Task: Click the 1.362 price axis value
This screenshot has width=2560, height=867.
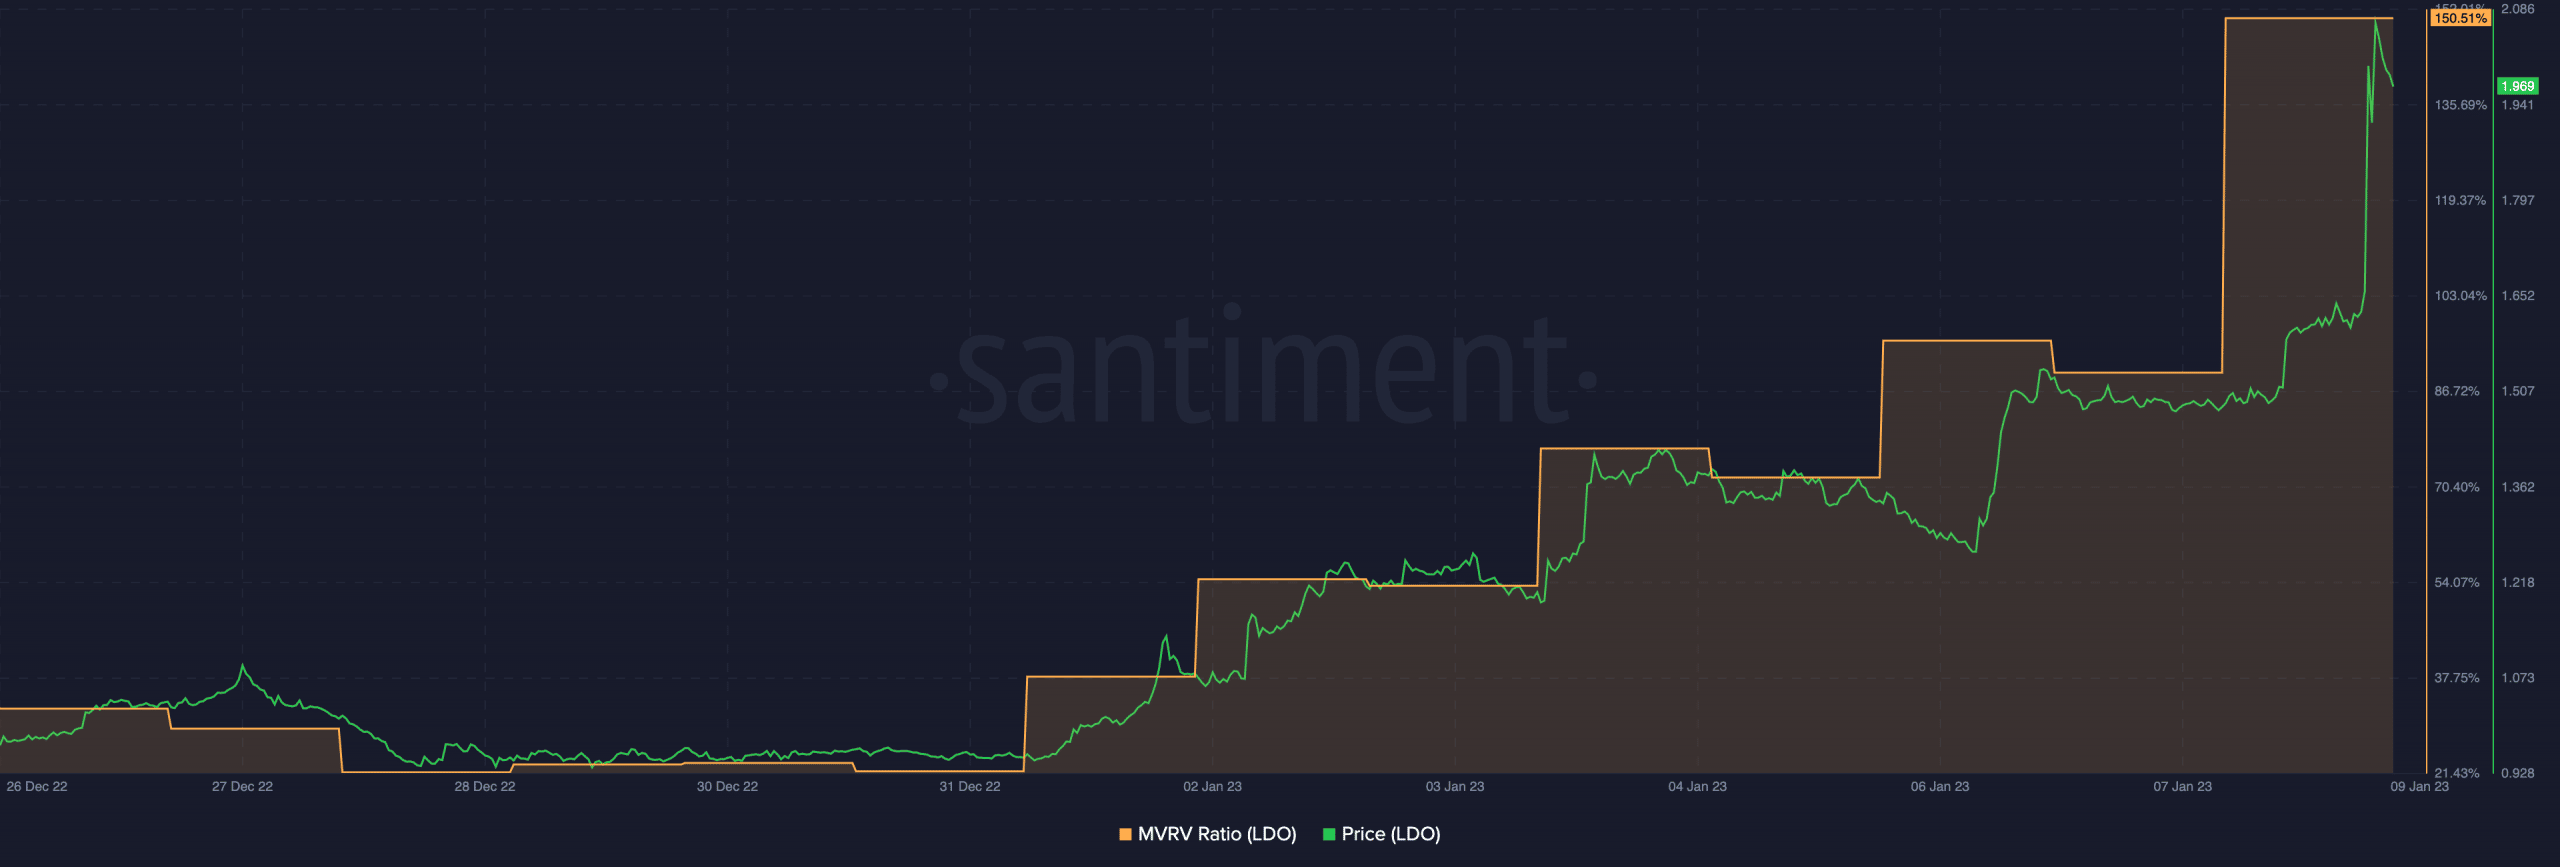Action: click(x=2518, y=487)
